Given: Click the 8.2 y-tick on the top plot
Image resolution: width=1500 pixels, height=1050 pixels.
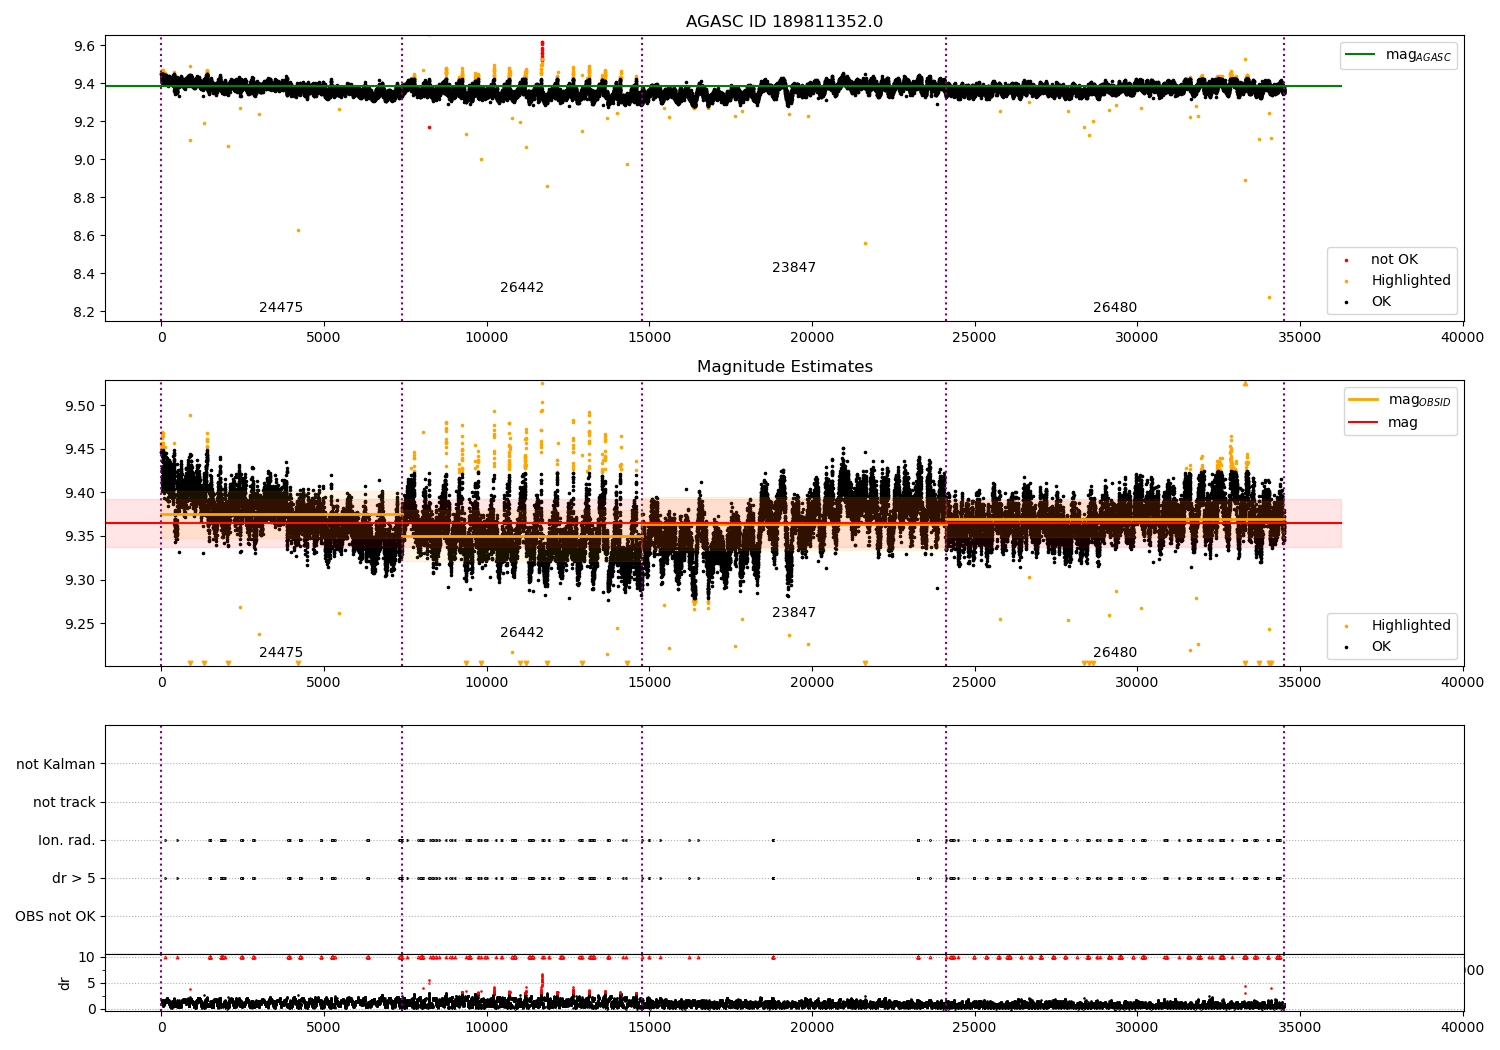Looking at the screenshot, I should [x=85, y=312].
